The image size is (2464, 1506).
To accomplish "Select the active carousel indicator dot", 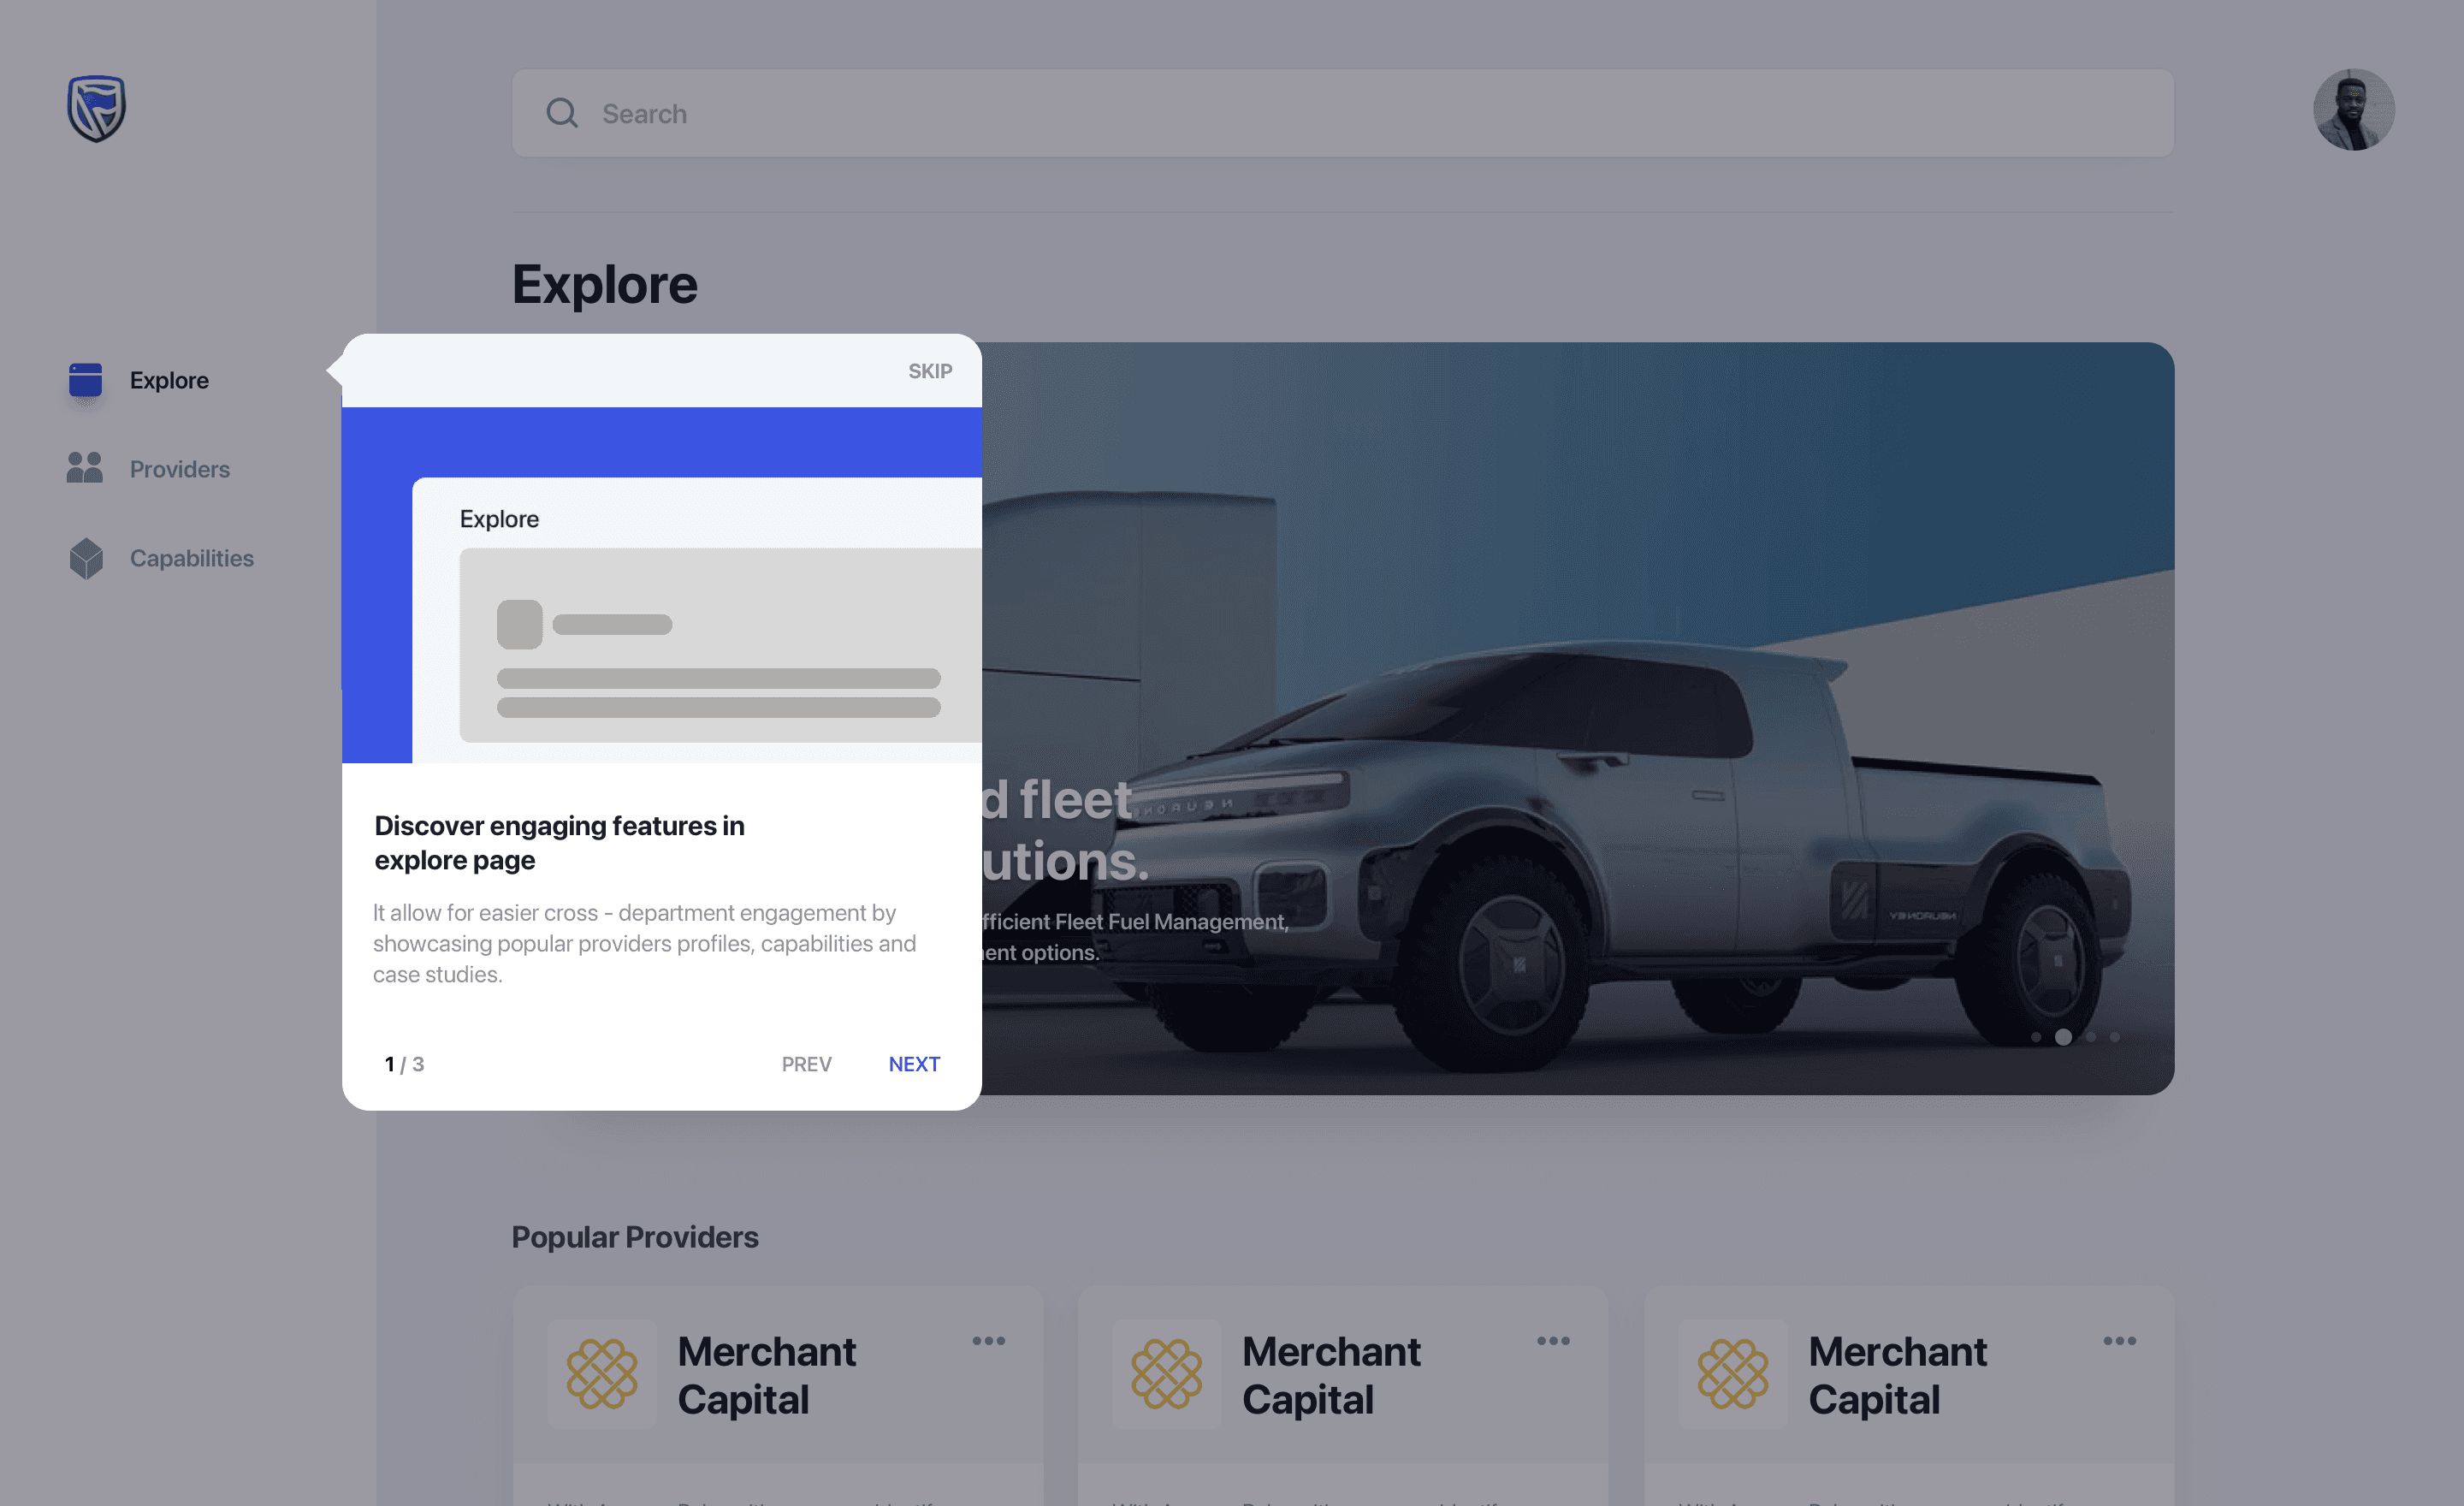I will (x=2063, y=1037).
